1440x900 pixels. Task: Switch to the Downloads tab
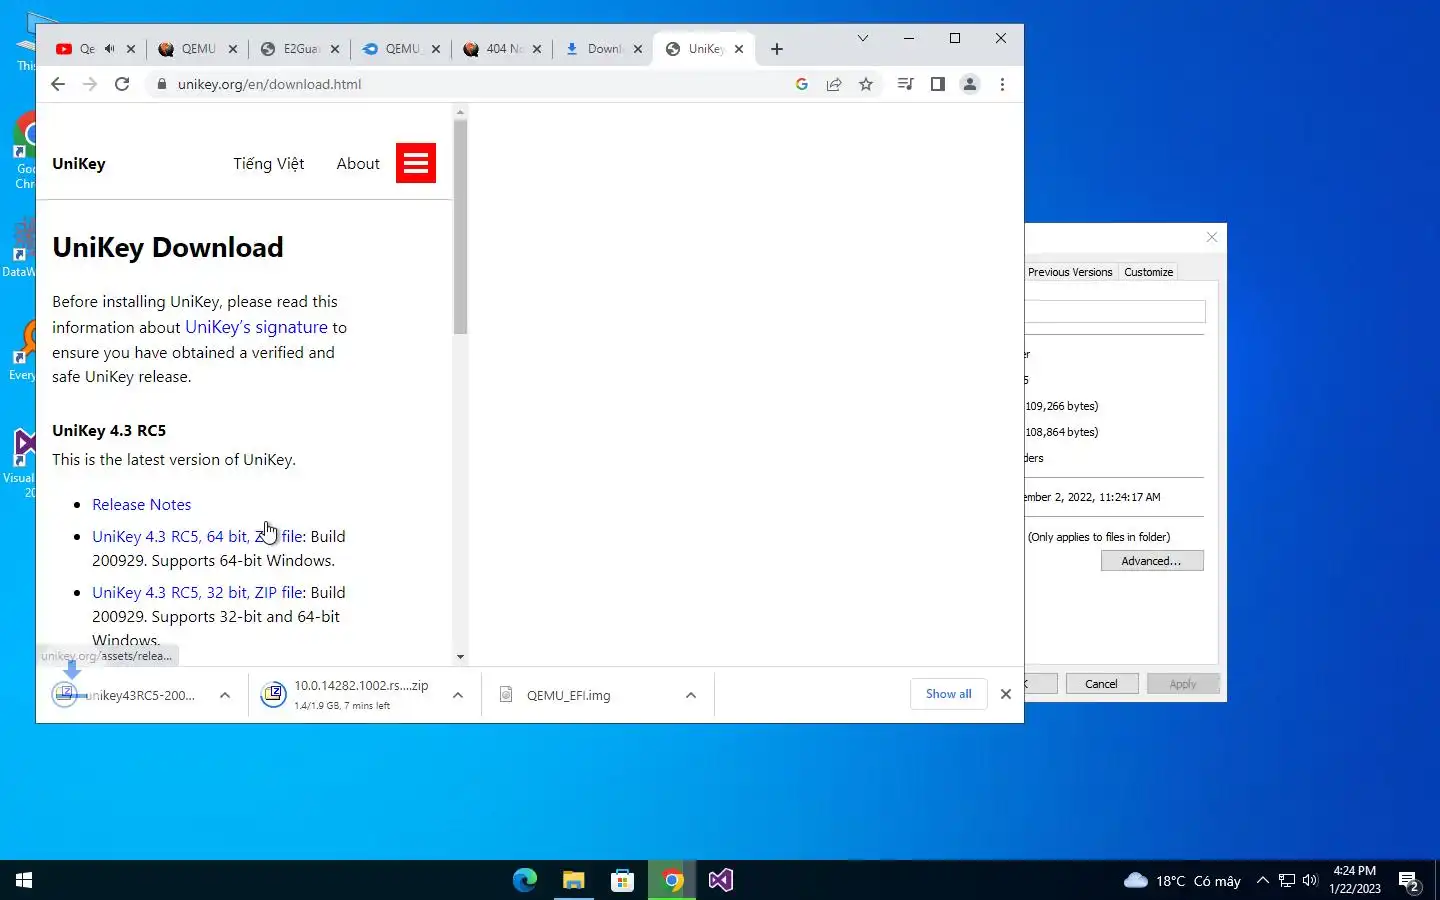[604, 49]
